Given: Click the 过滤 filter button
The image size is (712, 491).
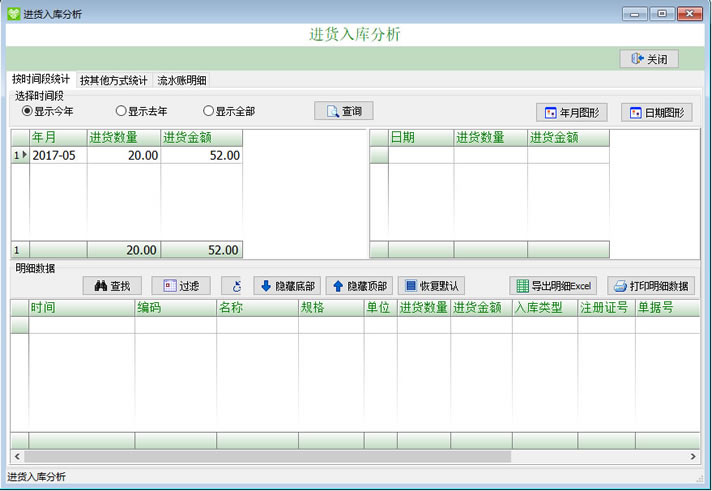Looking at the screenshot, I should click(181, 286).
